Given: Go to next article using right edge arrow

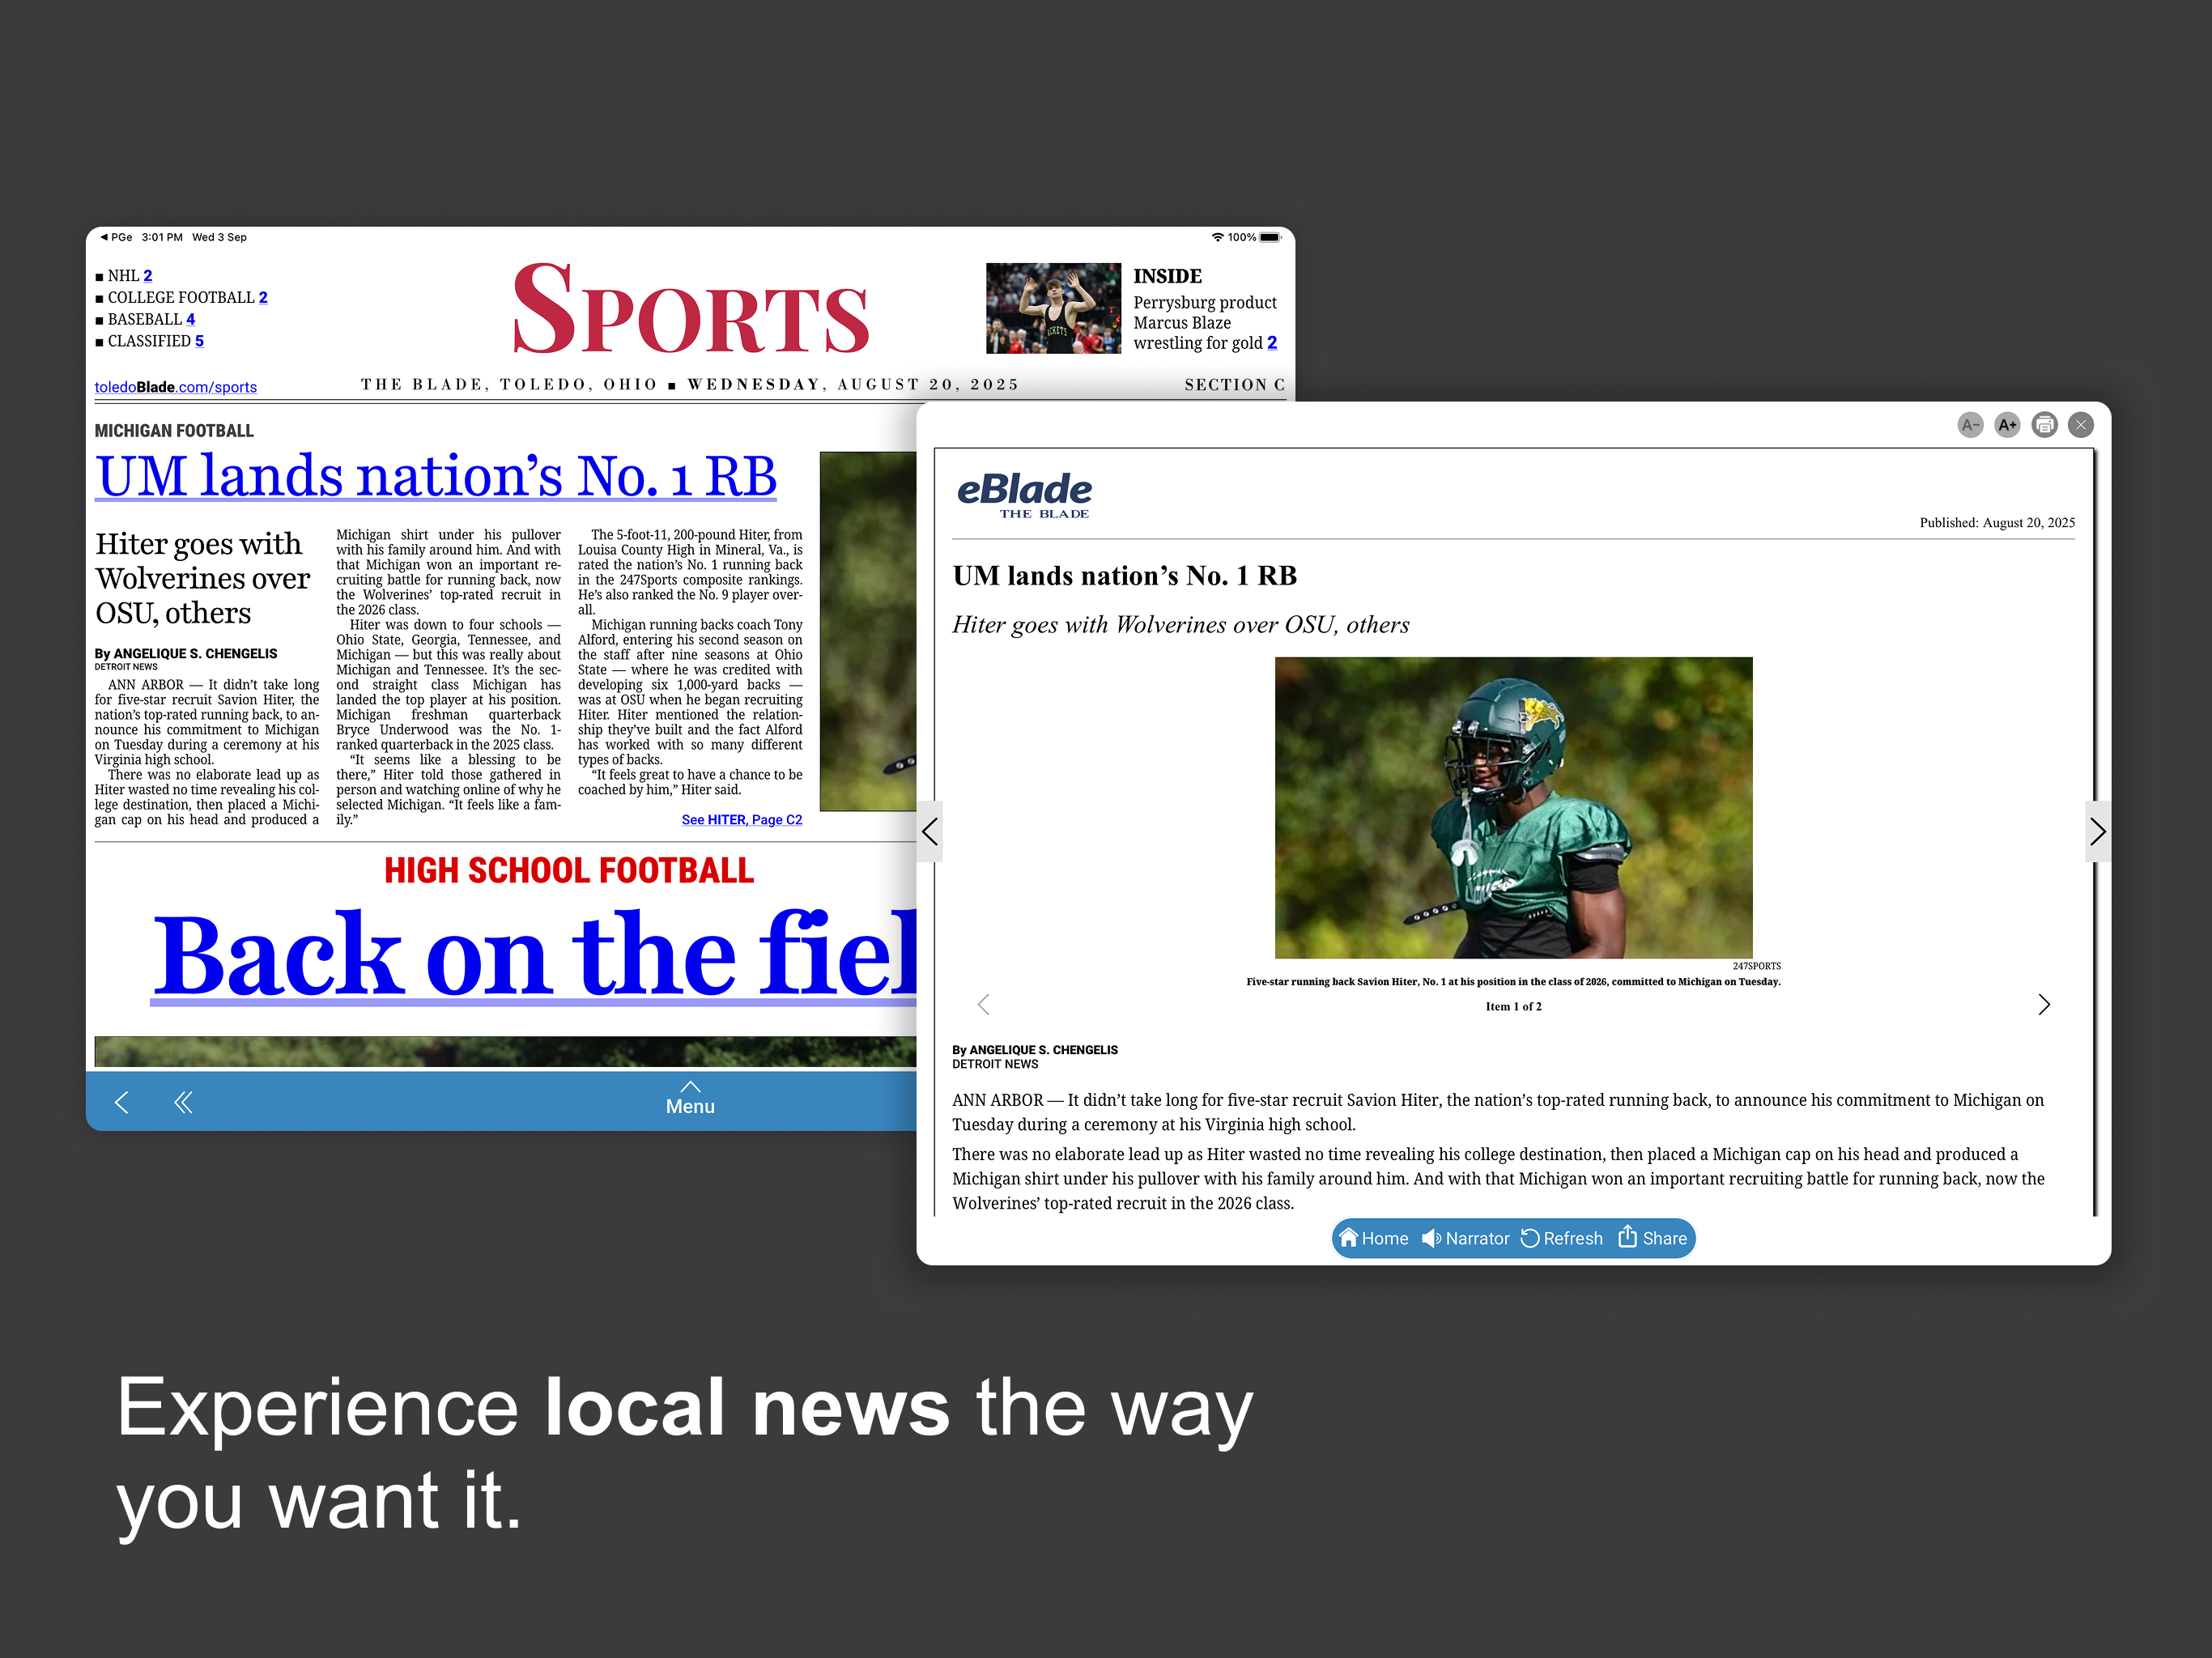Looking at the screenshot, I should click(2097, 831).
